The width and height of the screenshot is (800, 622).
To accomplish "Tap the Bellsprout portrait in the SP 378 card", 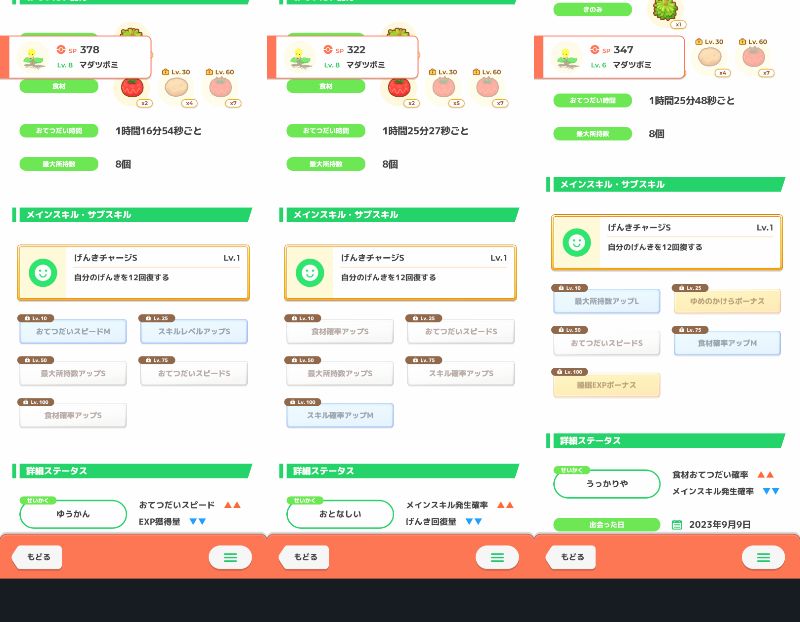I will (34, 58).
